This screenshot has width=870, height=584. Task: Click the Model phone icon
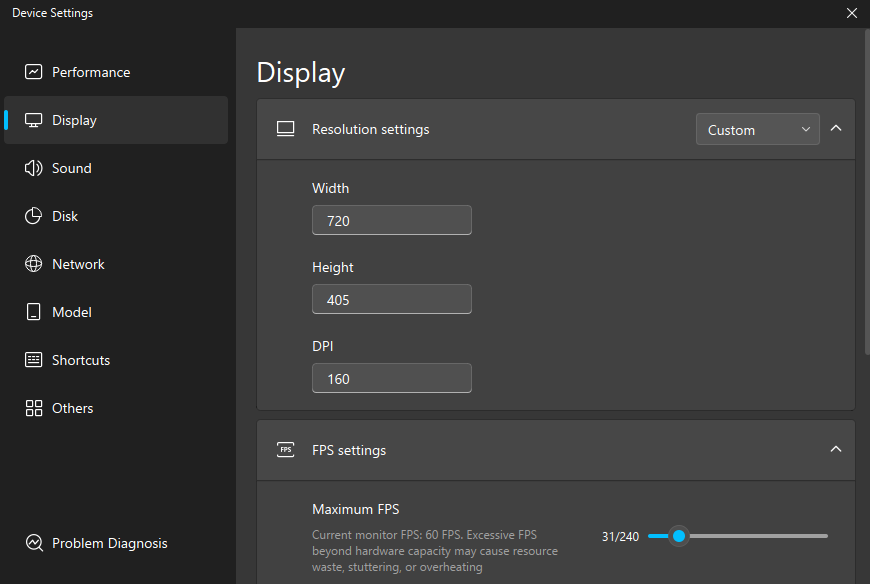click(x=33, y=312)
